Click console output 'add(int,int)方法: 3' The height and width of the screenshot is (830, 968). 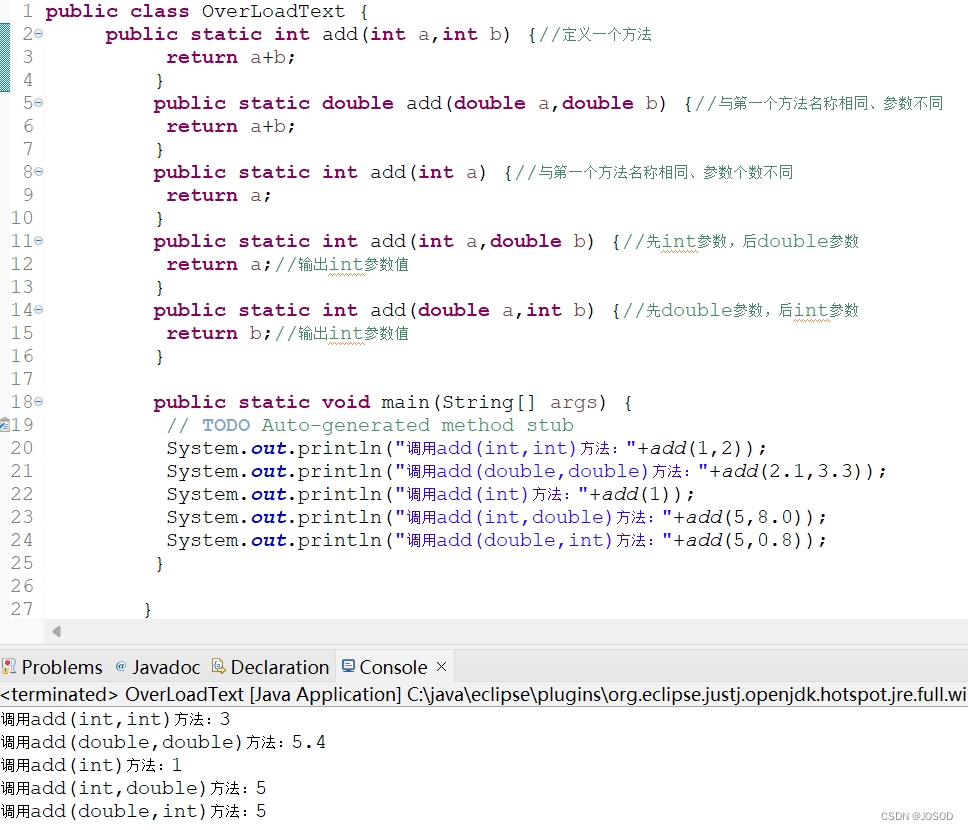click(x=116, y=719)
